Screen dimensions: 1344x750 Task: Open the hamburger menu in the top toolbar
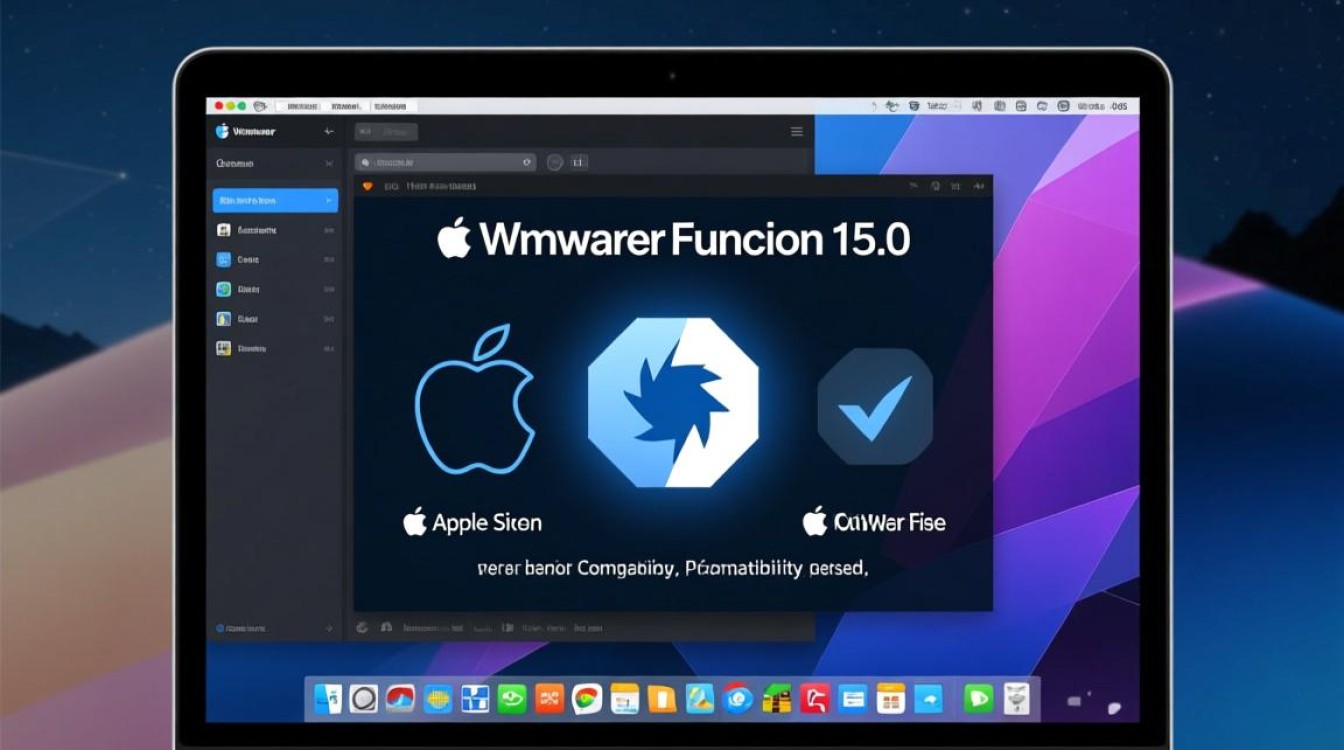pos(797,131)
